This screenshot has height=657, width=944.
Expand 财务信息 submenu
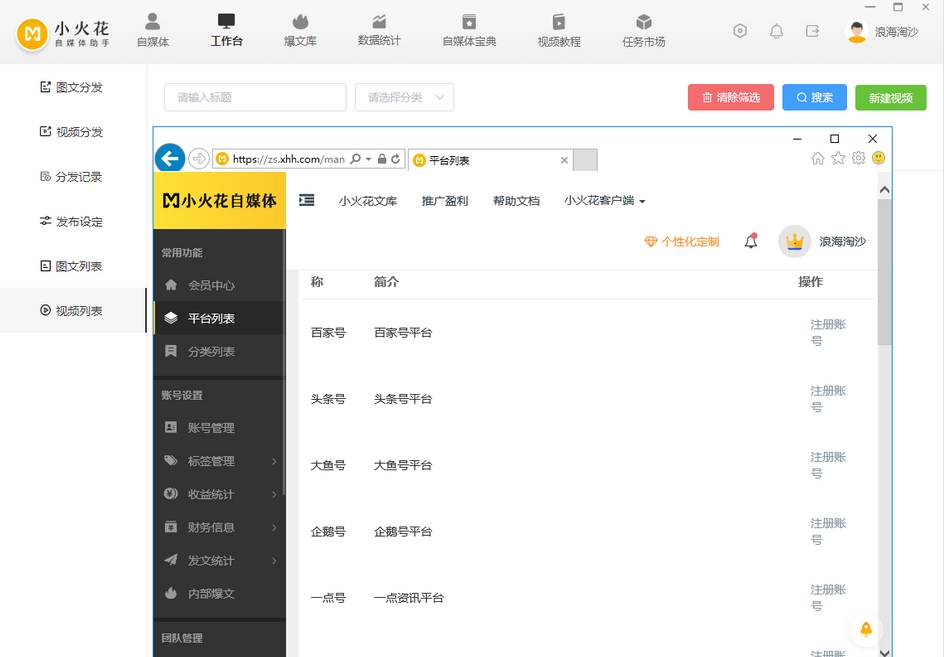coord(219,527)
